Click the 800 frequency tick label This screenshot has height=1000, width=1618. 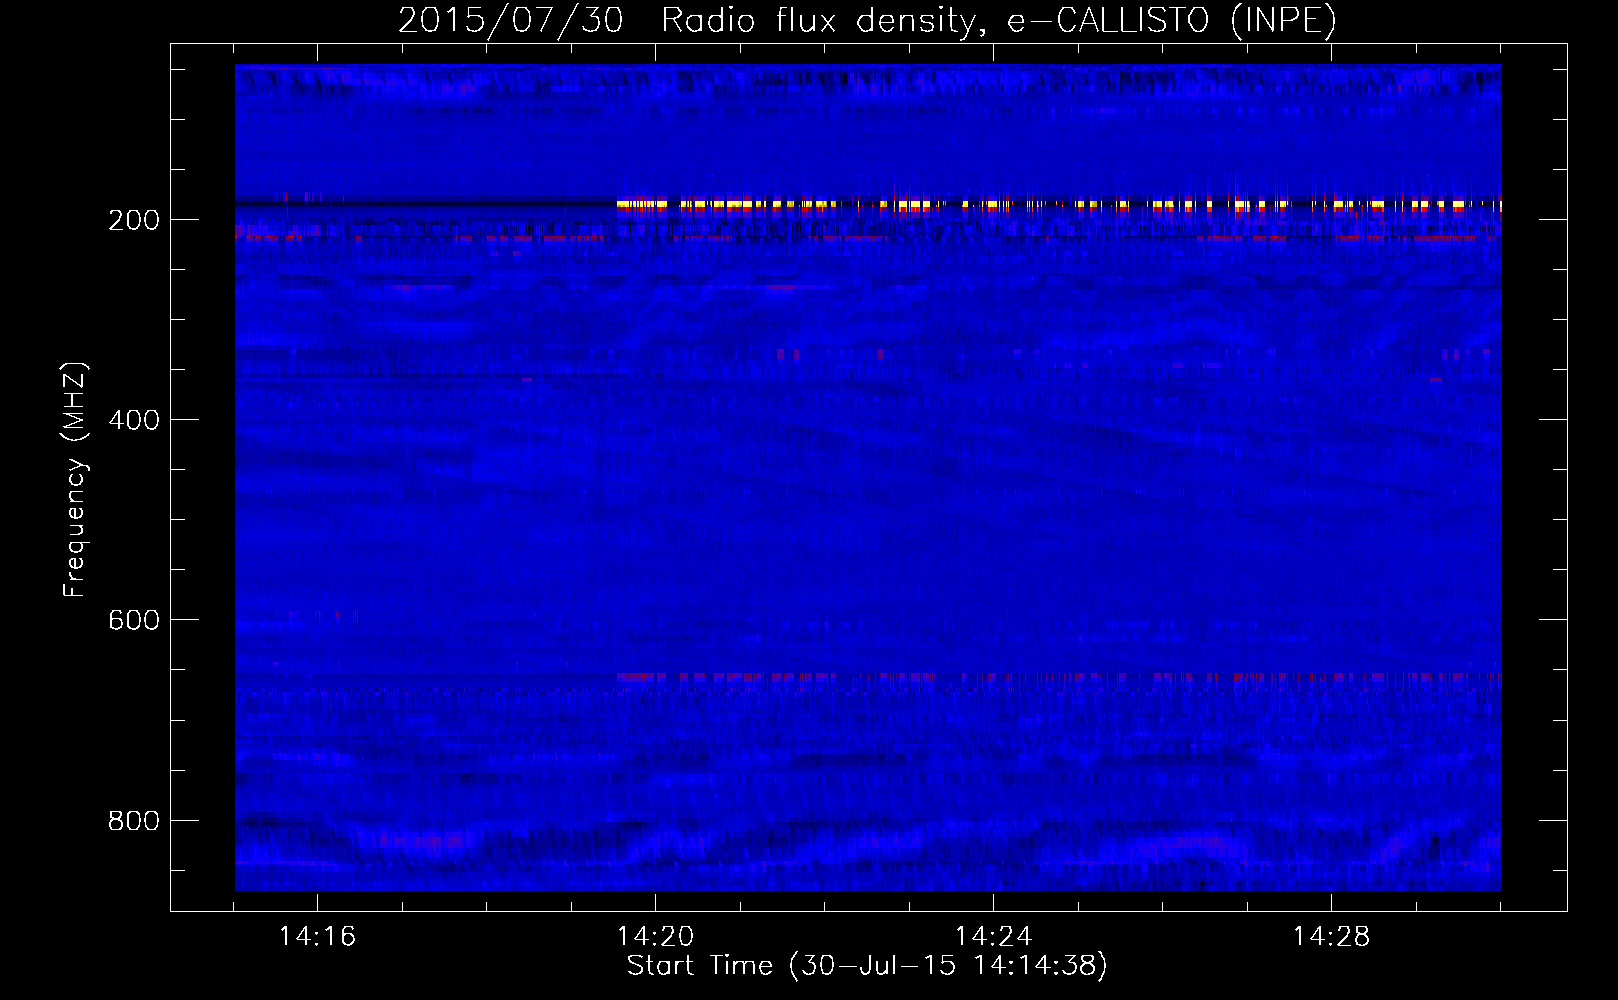pyautogui.click(x=134, y=821)
